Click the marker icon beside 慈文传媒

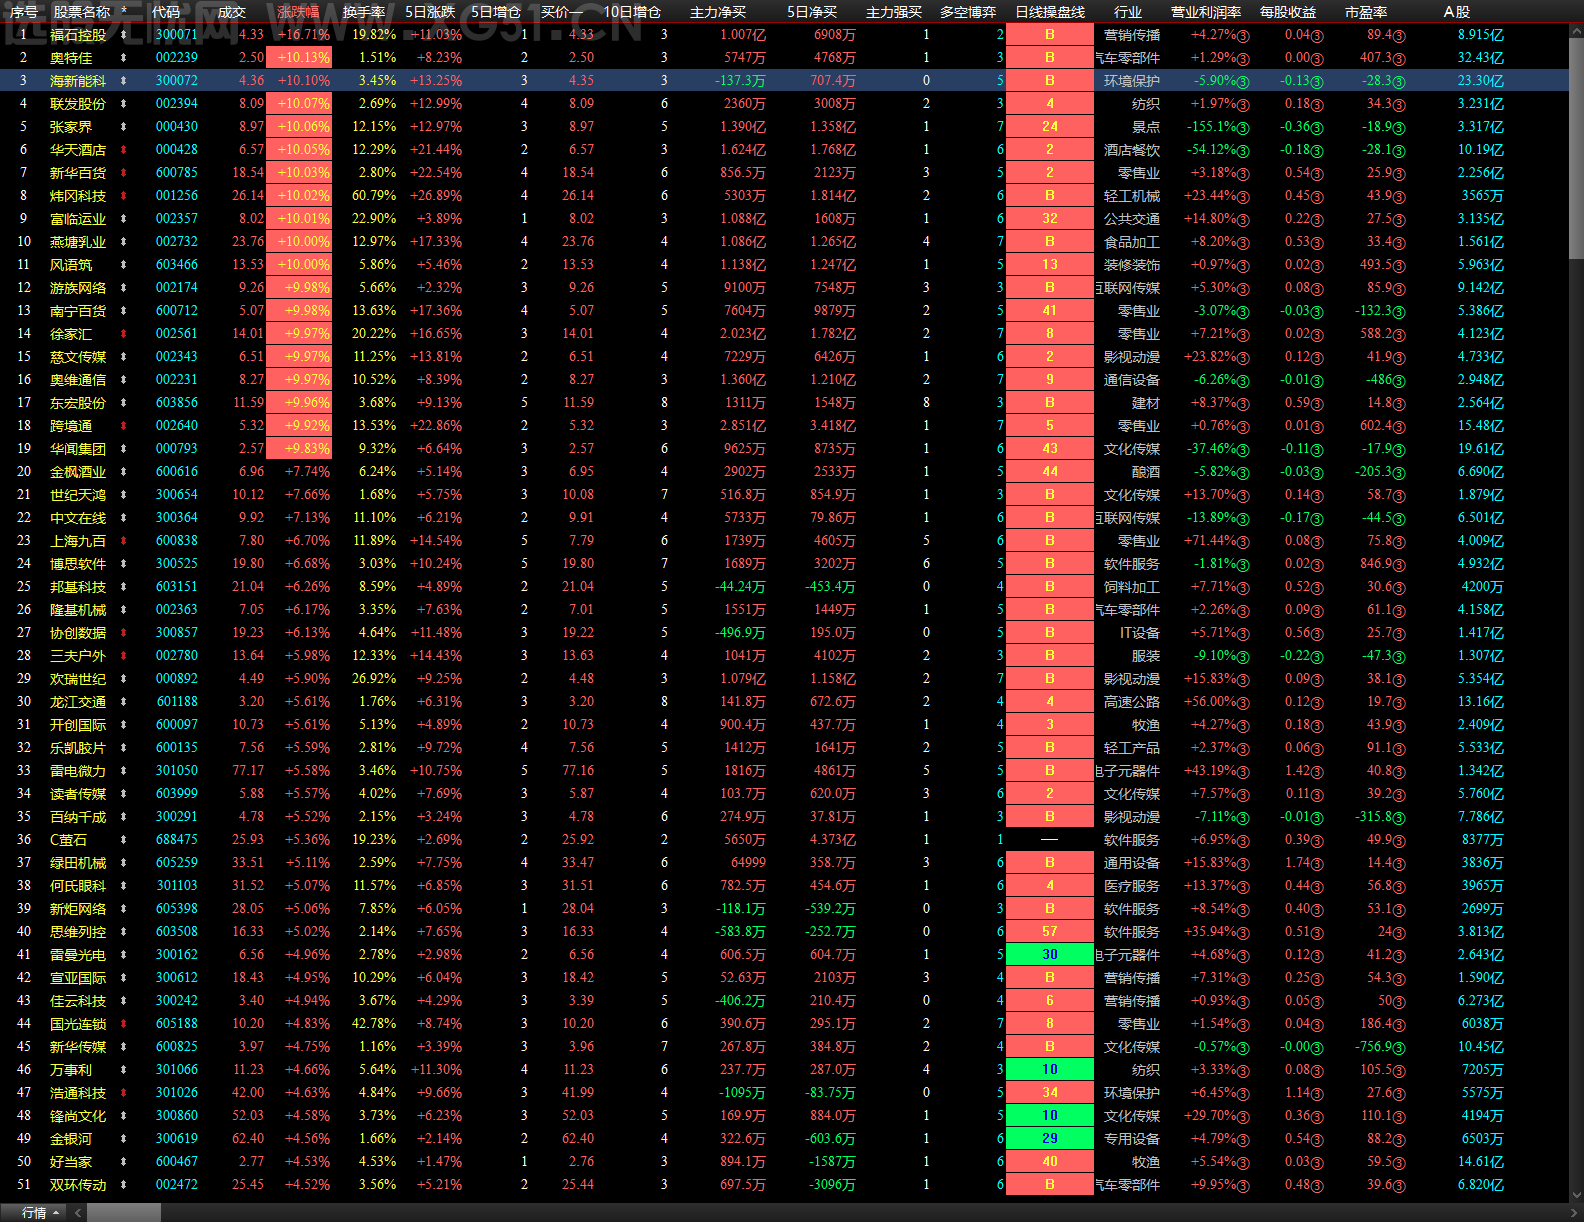click(124, 357)
